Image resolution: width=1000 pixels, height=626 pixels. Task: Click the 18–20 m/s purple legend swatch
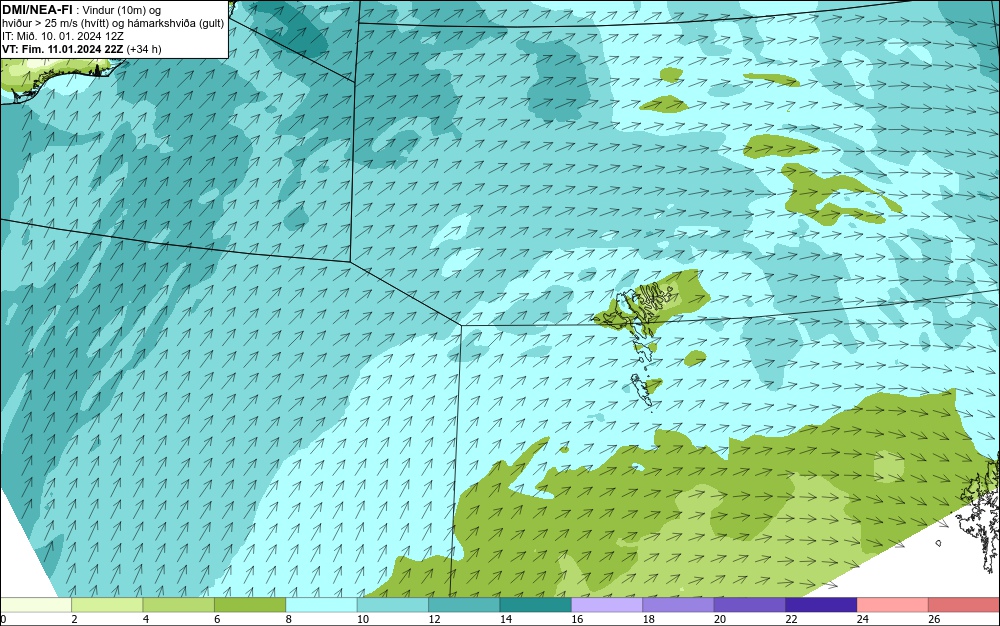click(679, 605)
